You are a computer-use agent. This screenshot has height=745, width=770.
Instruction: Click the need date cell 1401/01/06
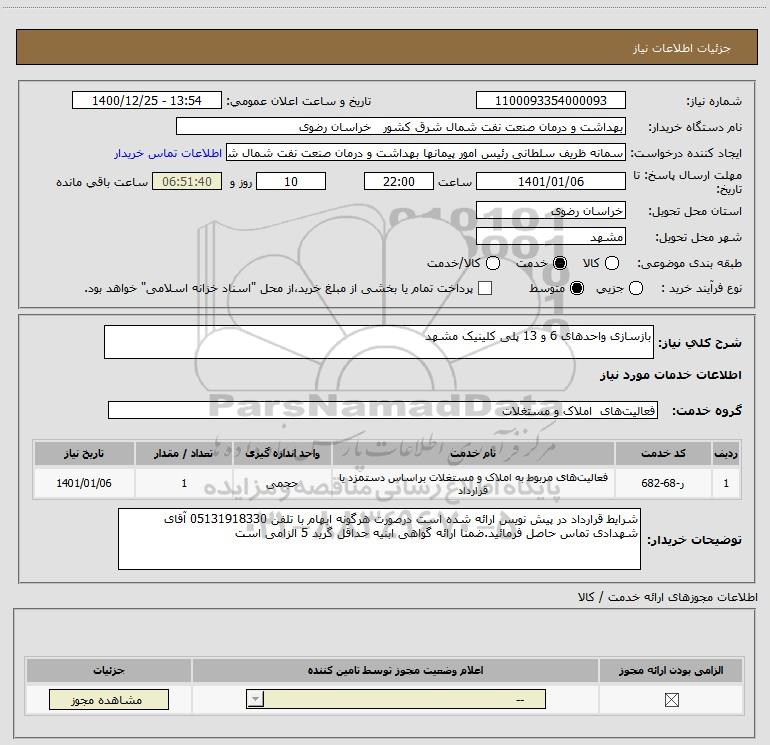click(x=84, y=483)
